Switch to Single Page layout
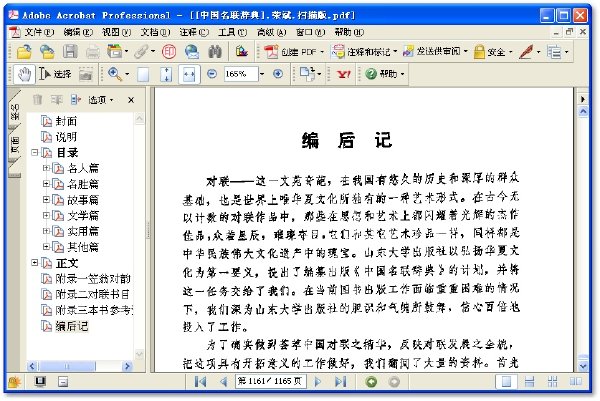 (x=506, y=381)
